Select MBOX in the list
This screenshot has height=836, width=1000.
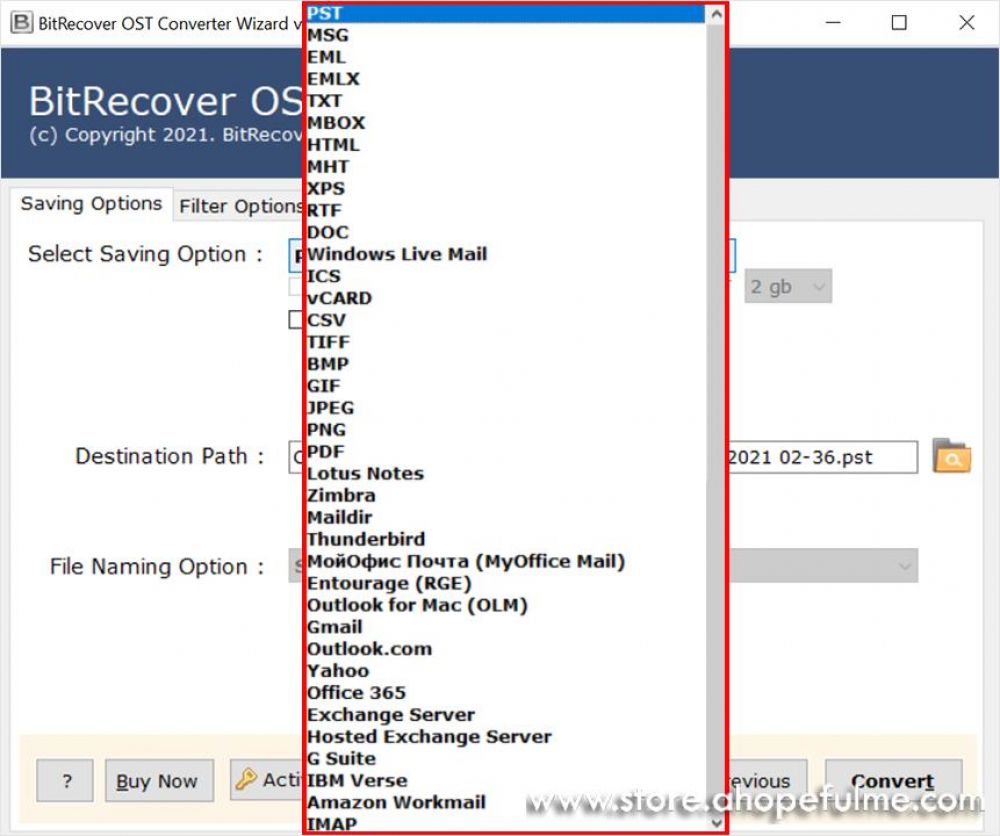click(x=506, y=123)
